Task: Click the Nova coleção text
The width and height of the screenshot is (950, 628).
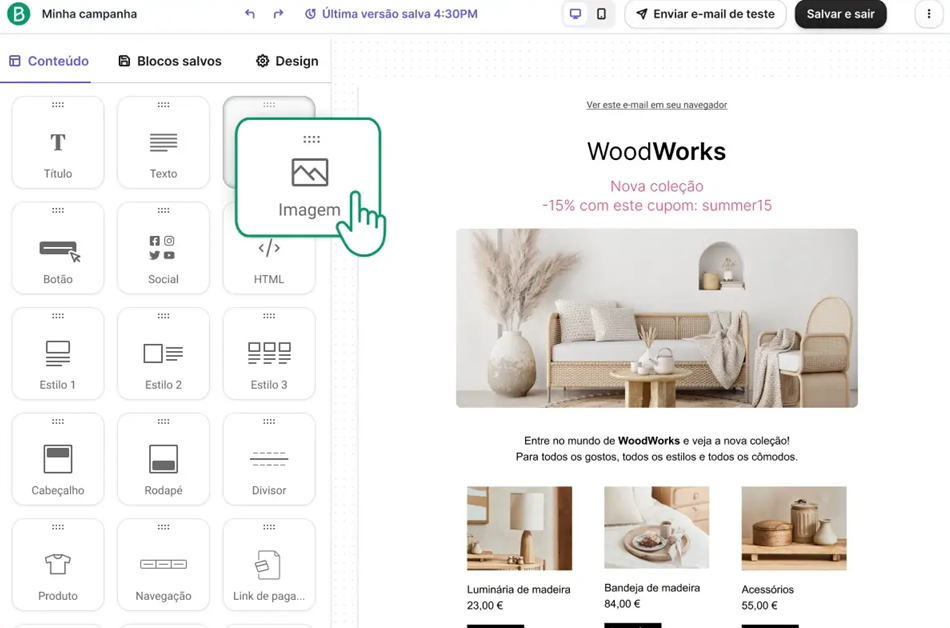Action: [657, 186]
